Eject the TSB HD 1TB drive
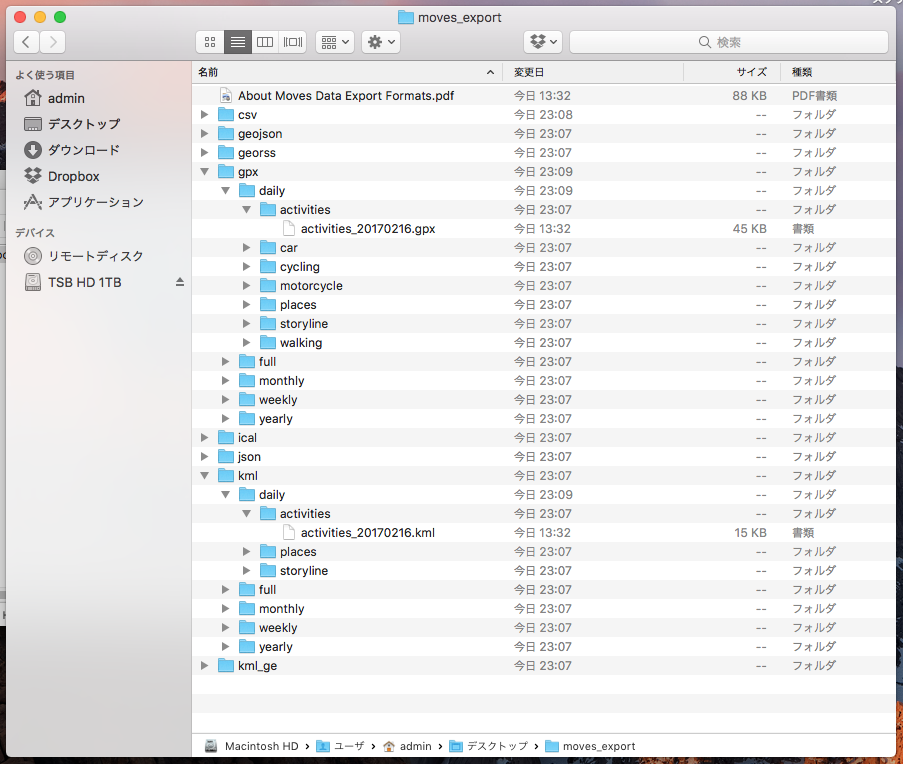Screen dimensions: 903x764 180,282
